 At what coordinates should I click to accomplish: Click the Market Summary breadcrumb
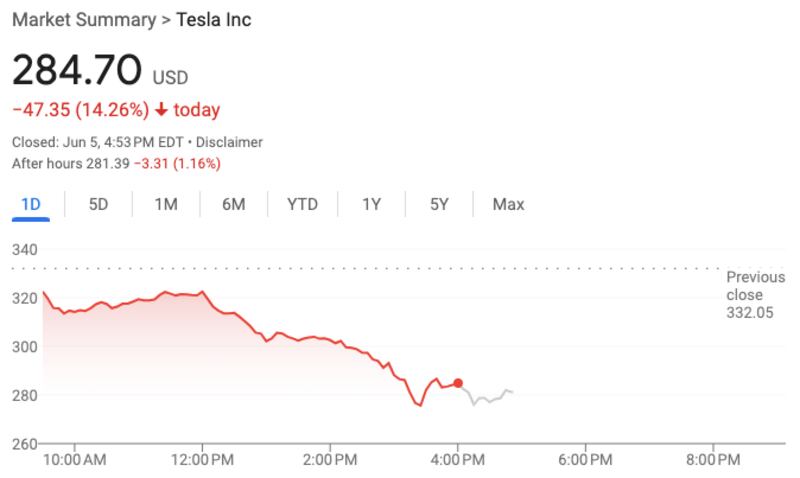[x=83, y=20]
